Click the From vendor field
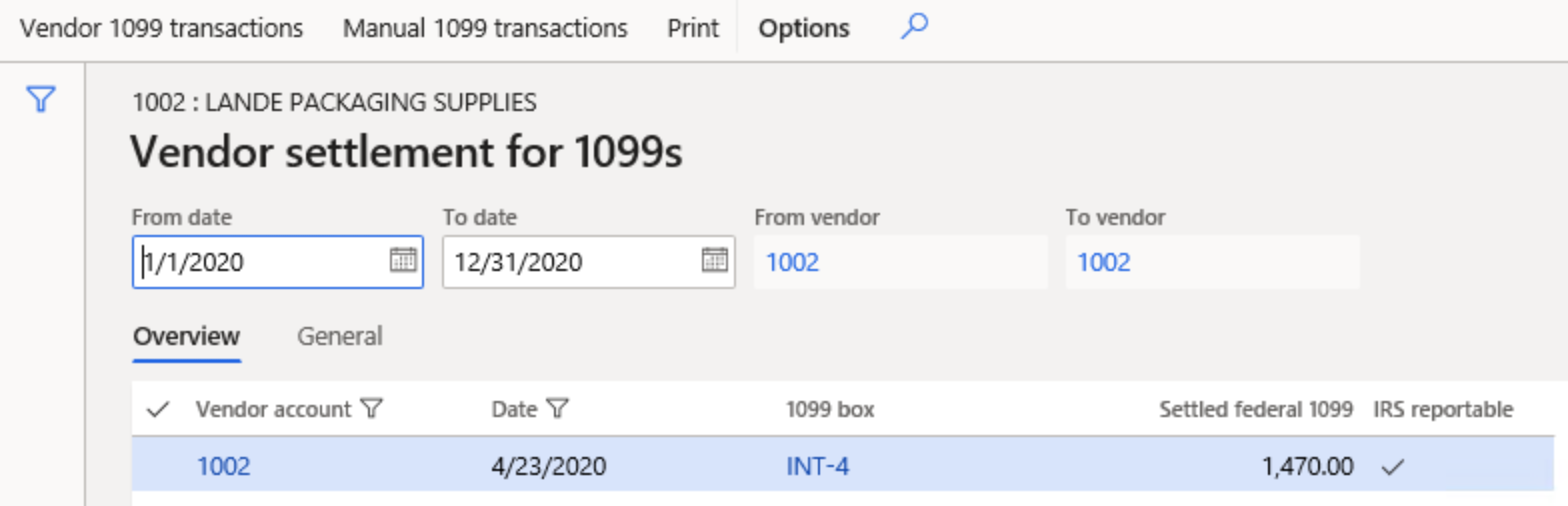Screen dimensions: 1568x506 (x=900, y=262)
